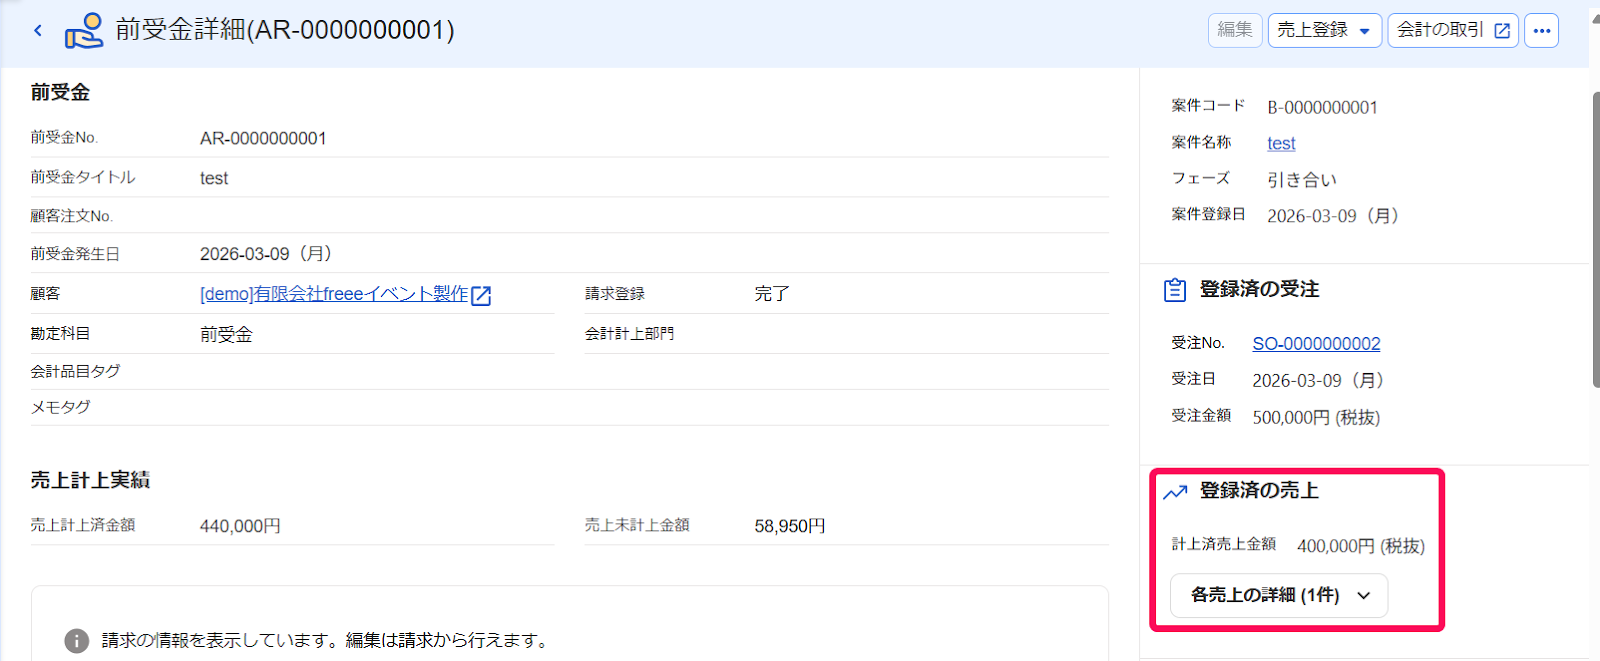The height and width of the screenshot is (661, 1600).
Task: Select the フェーズ value 引き合い
Action: (1302, 180)
